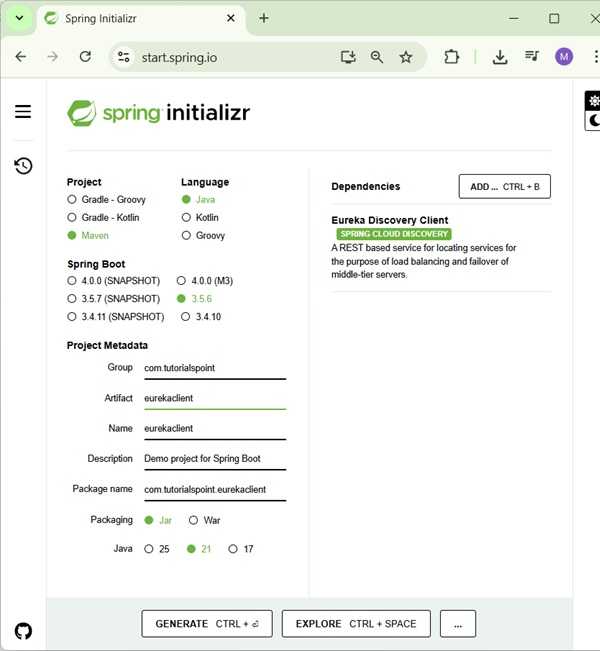The image size is (600, 651).
Task: Open the profile avatar M
Action: (564, 56)
